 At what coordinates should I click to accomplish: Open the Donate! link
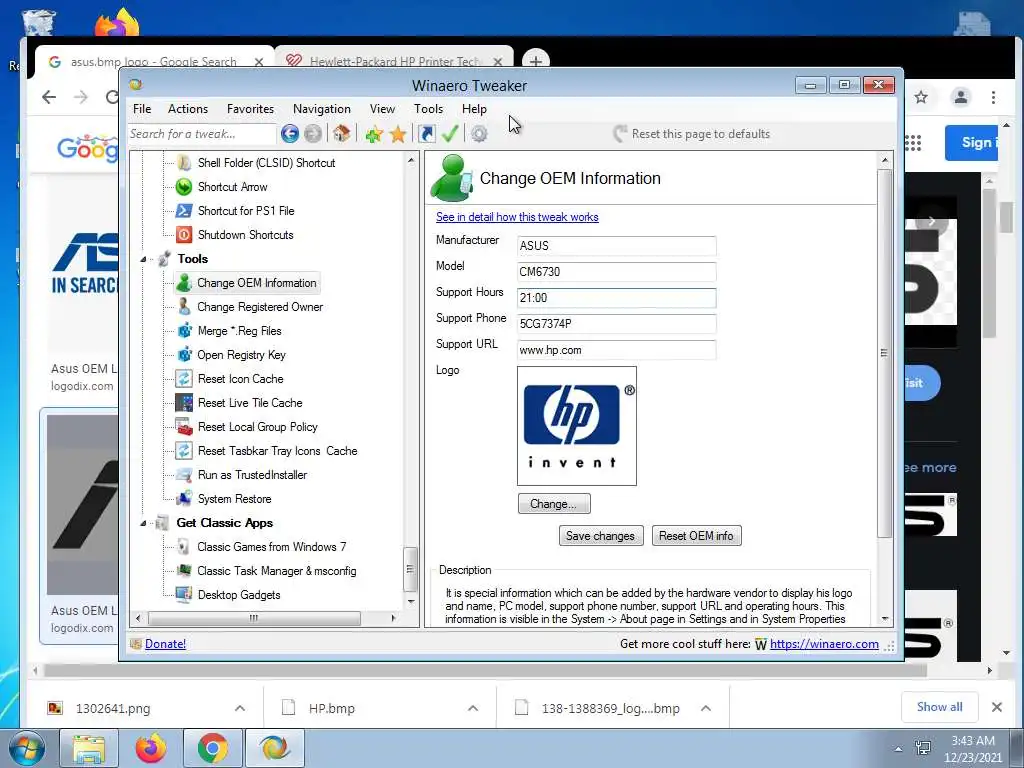[x=165, y=644]
